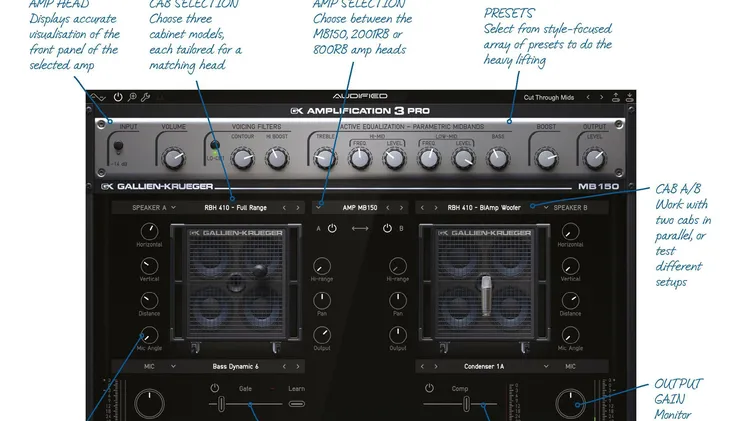Viewport: 750px width, 421px height.
Task: Toggle the Comp power button
Action: 429,388
